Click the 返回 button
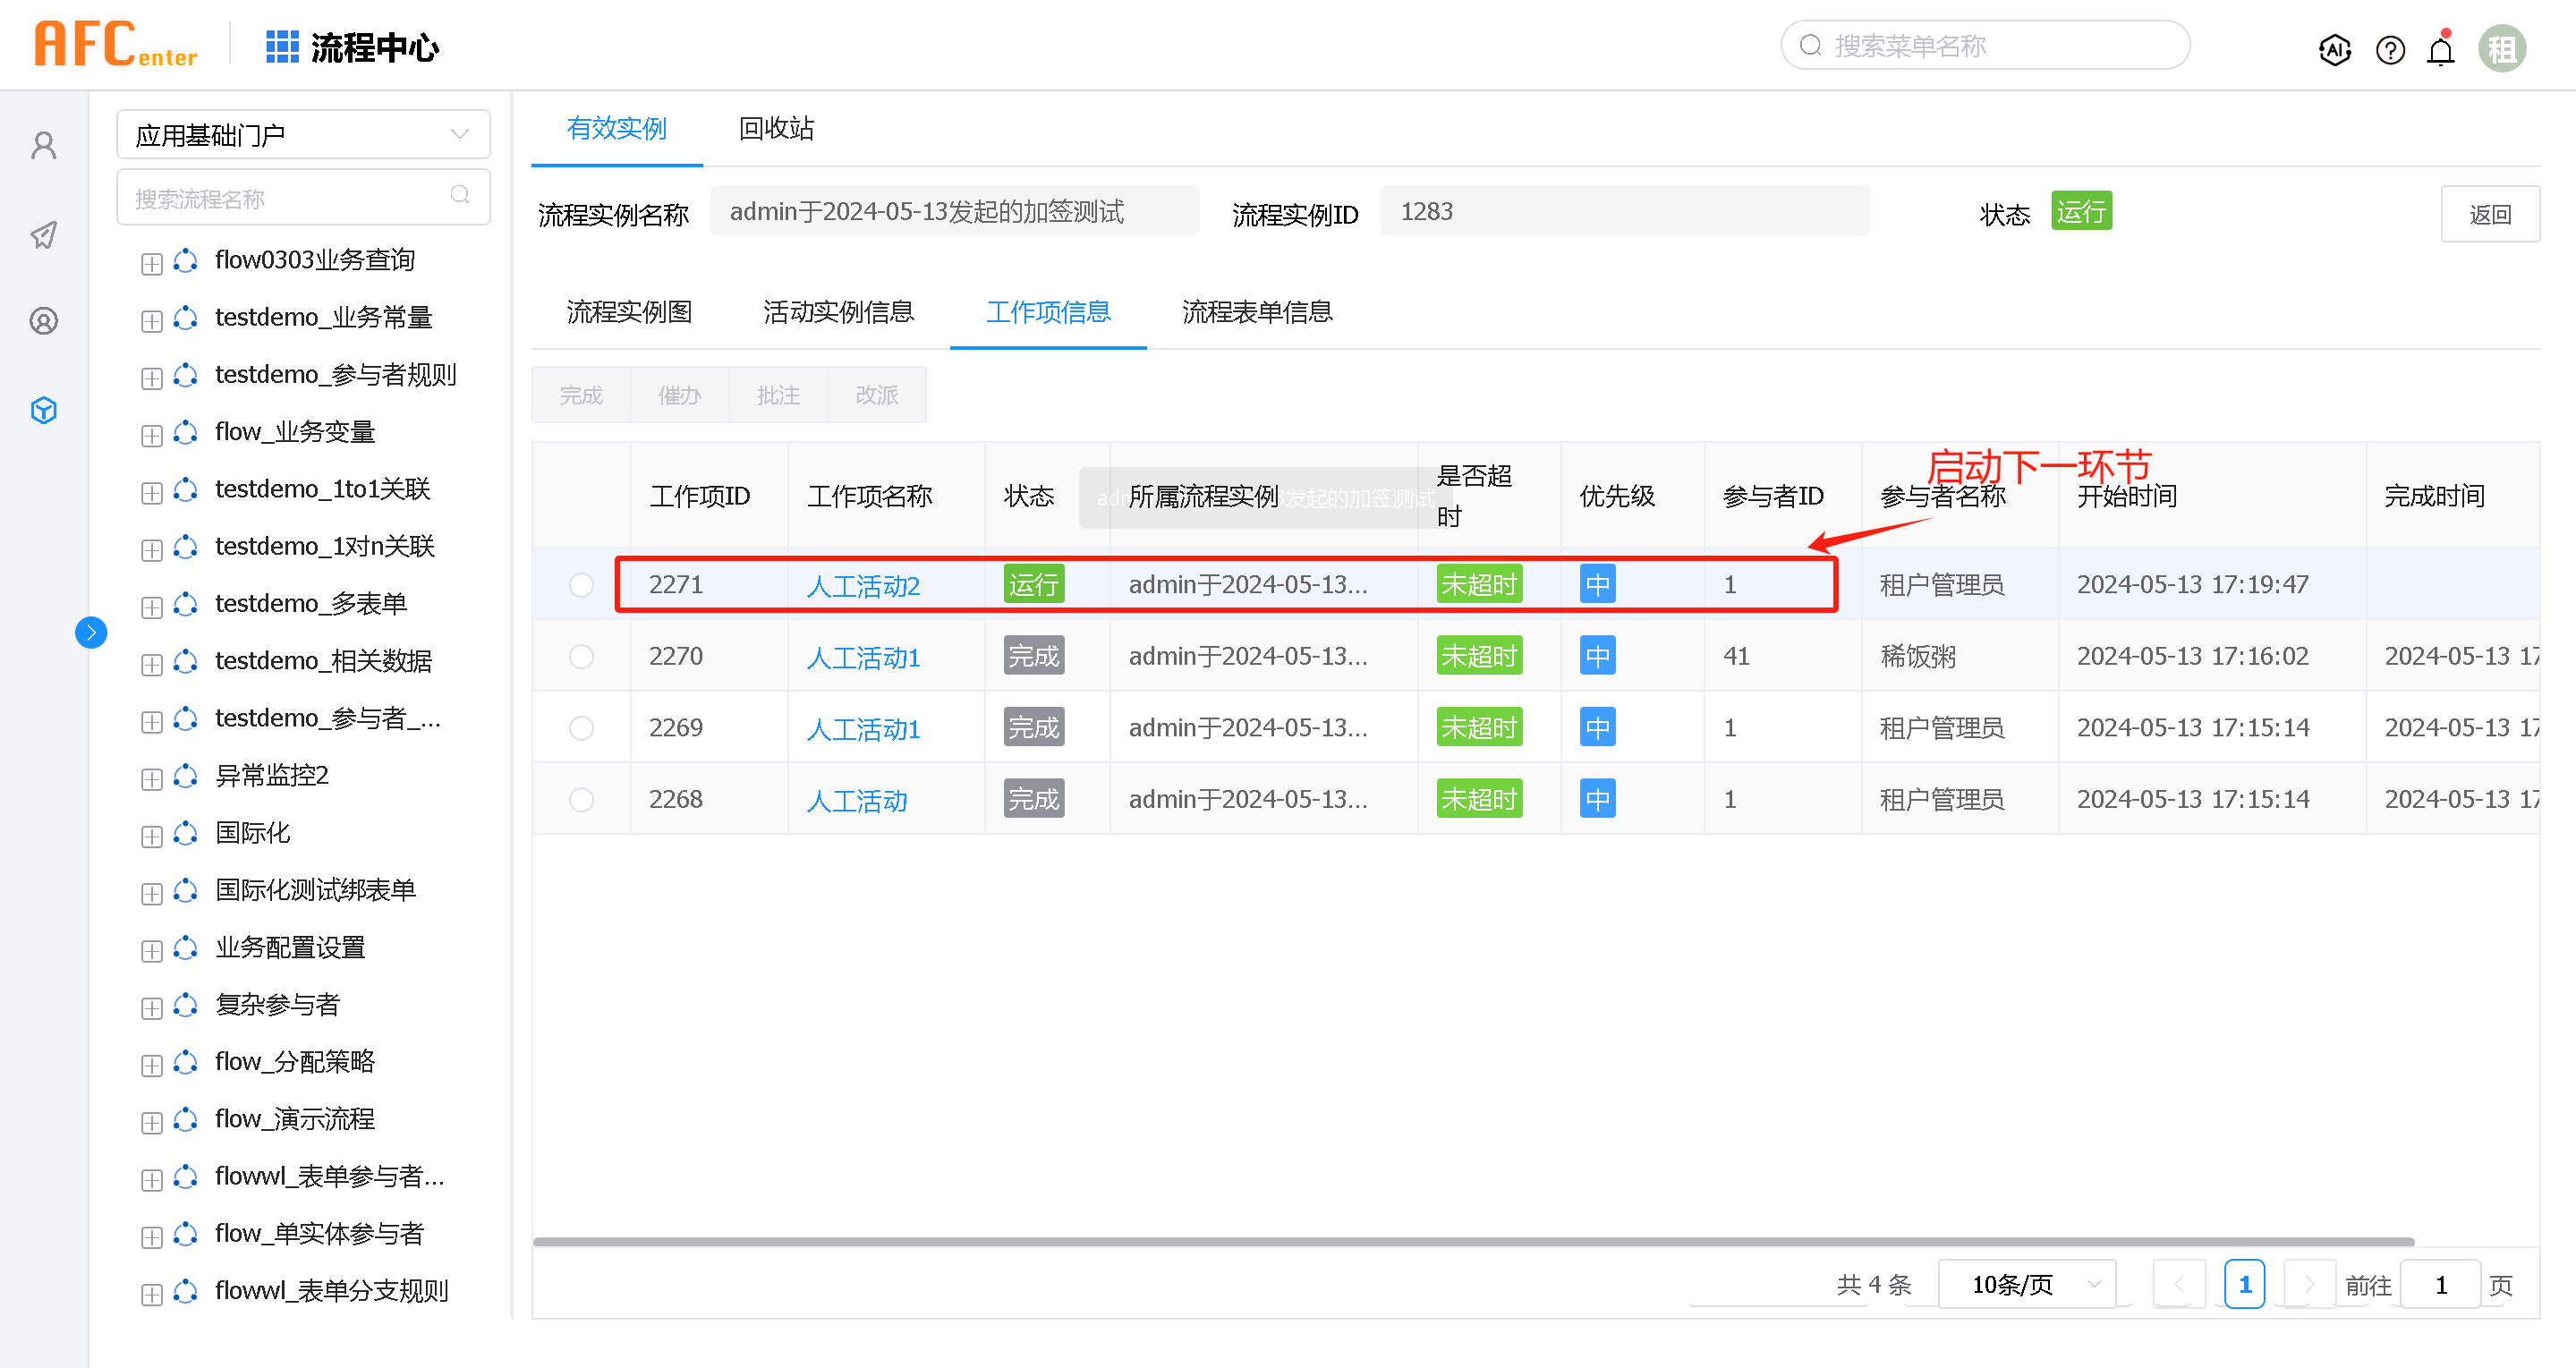The image size is (2576, 1368). point(2489,214)
